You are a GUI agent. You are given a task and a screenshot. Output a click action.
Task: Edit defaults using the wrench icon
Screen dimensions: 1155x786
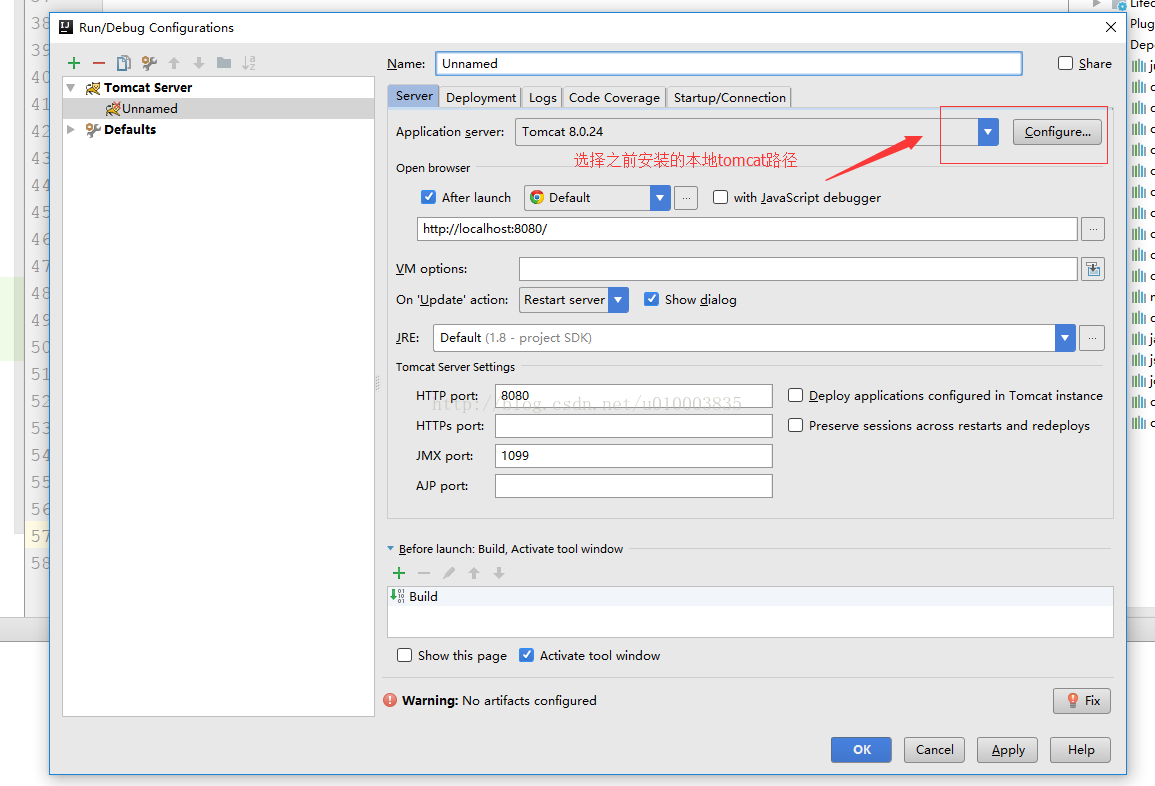[x=149, y=63]
